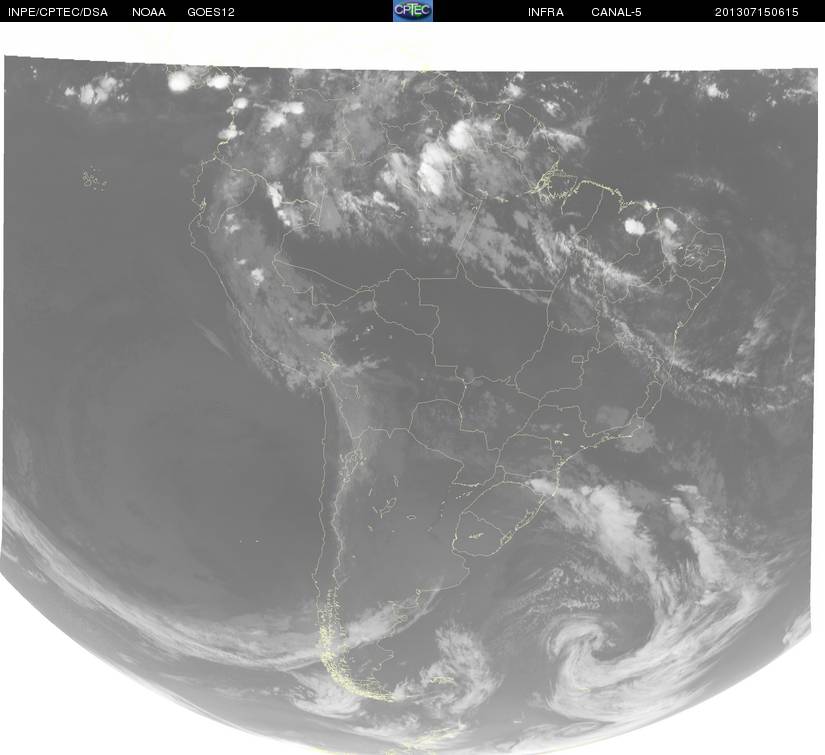
Task: Click the GOES12 satellite label
Action: 211,12
